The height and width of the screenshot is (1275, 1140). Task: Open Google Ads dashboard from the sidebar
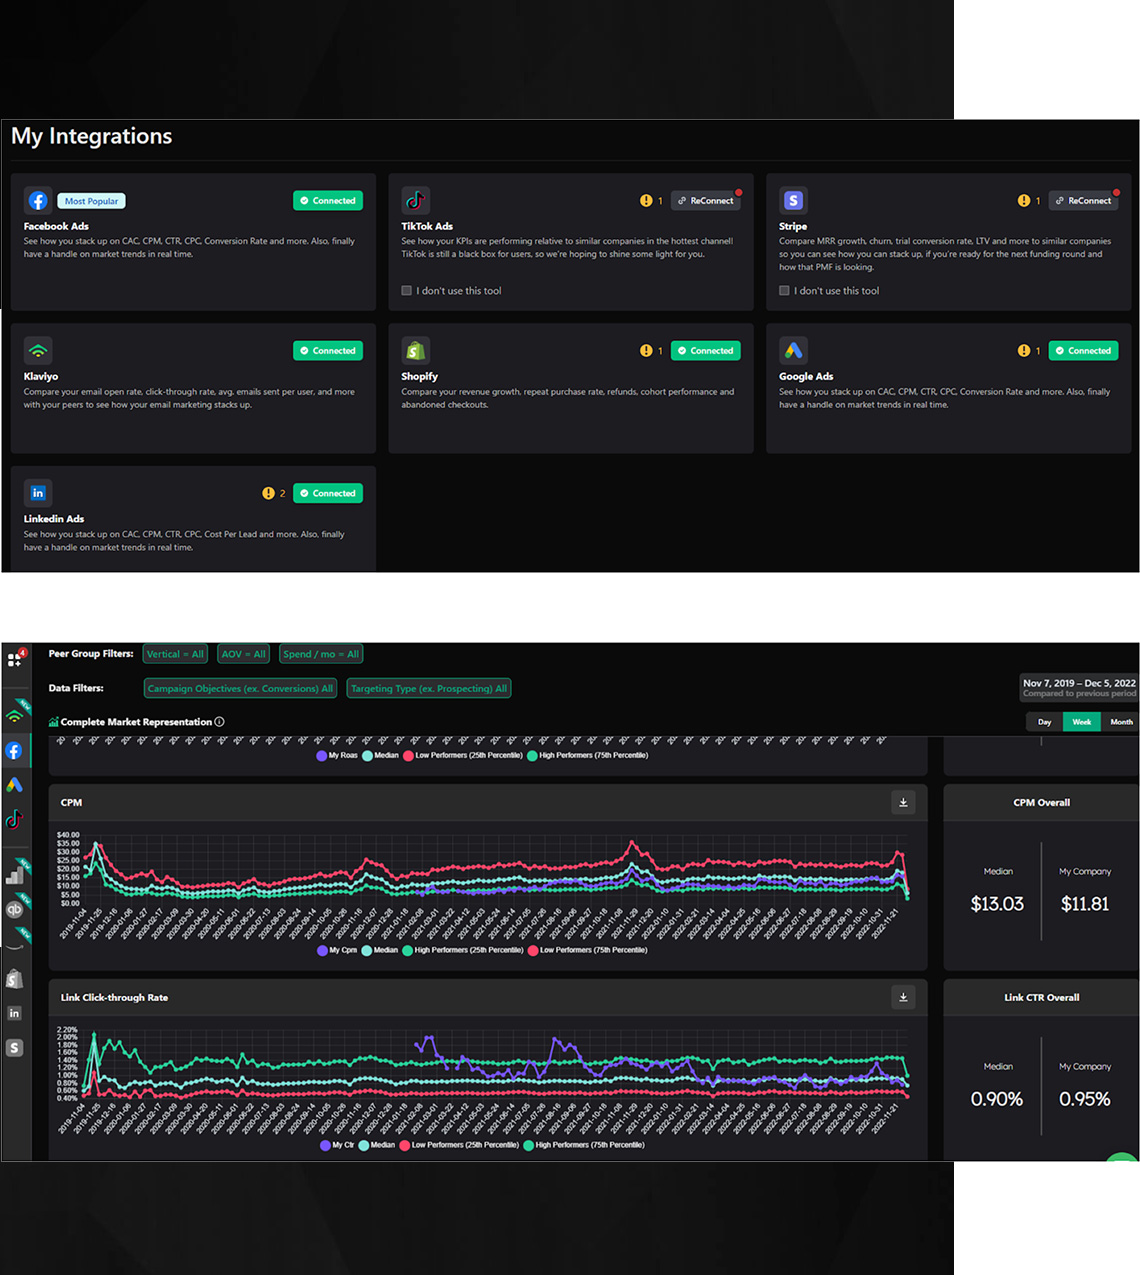click(x=14, y=785)
